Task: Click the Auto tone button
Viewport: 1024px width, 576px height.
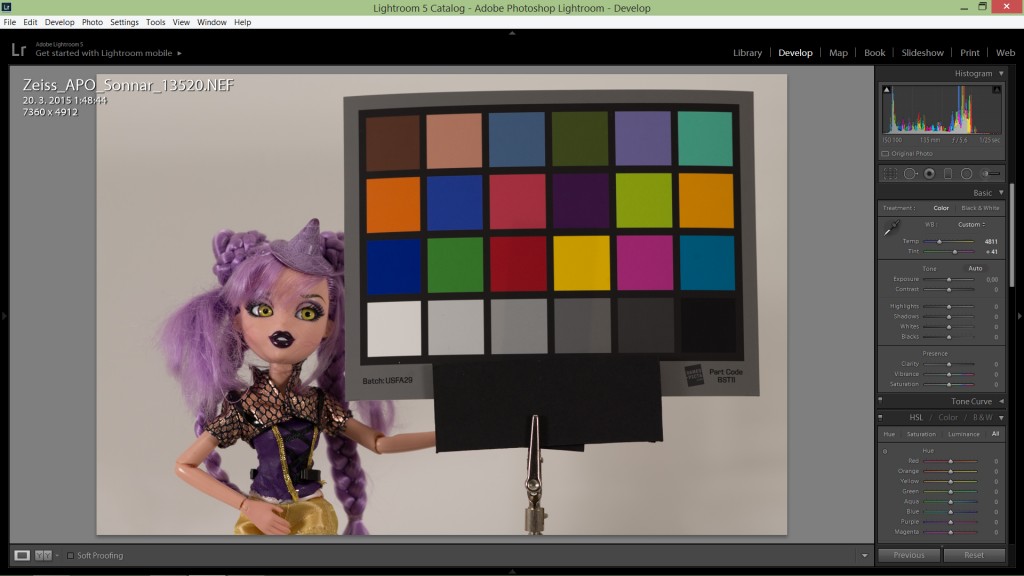Action: tap(975, 268)
